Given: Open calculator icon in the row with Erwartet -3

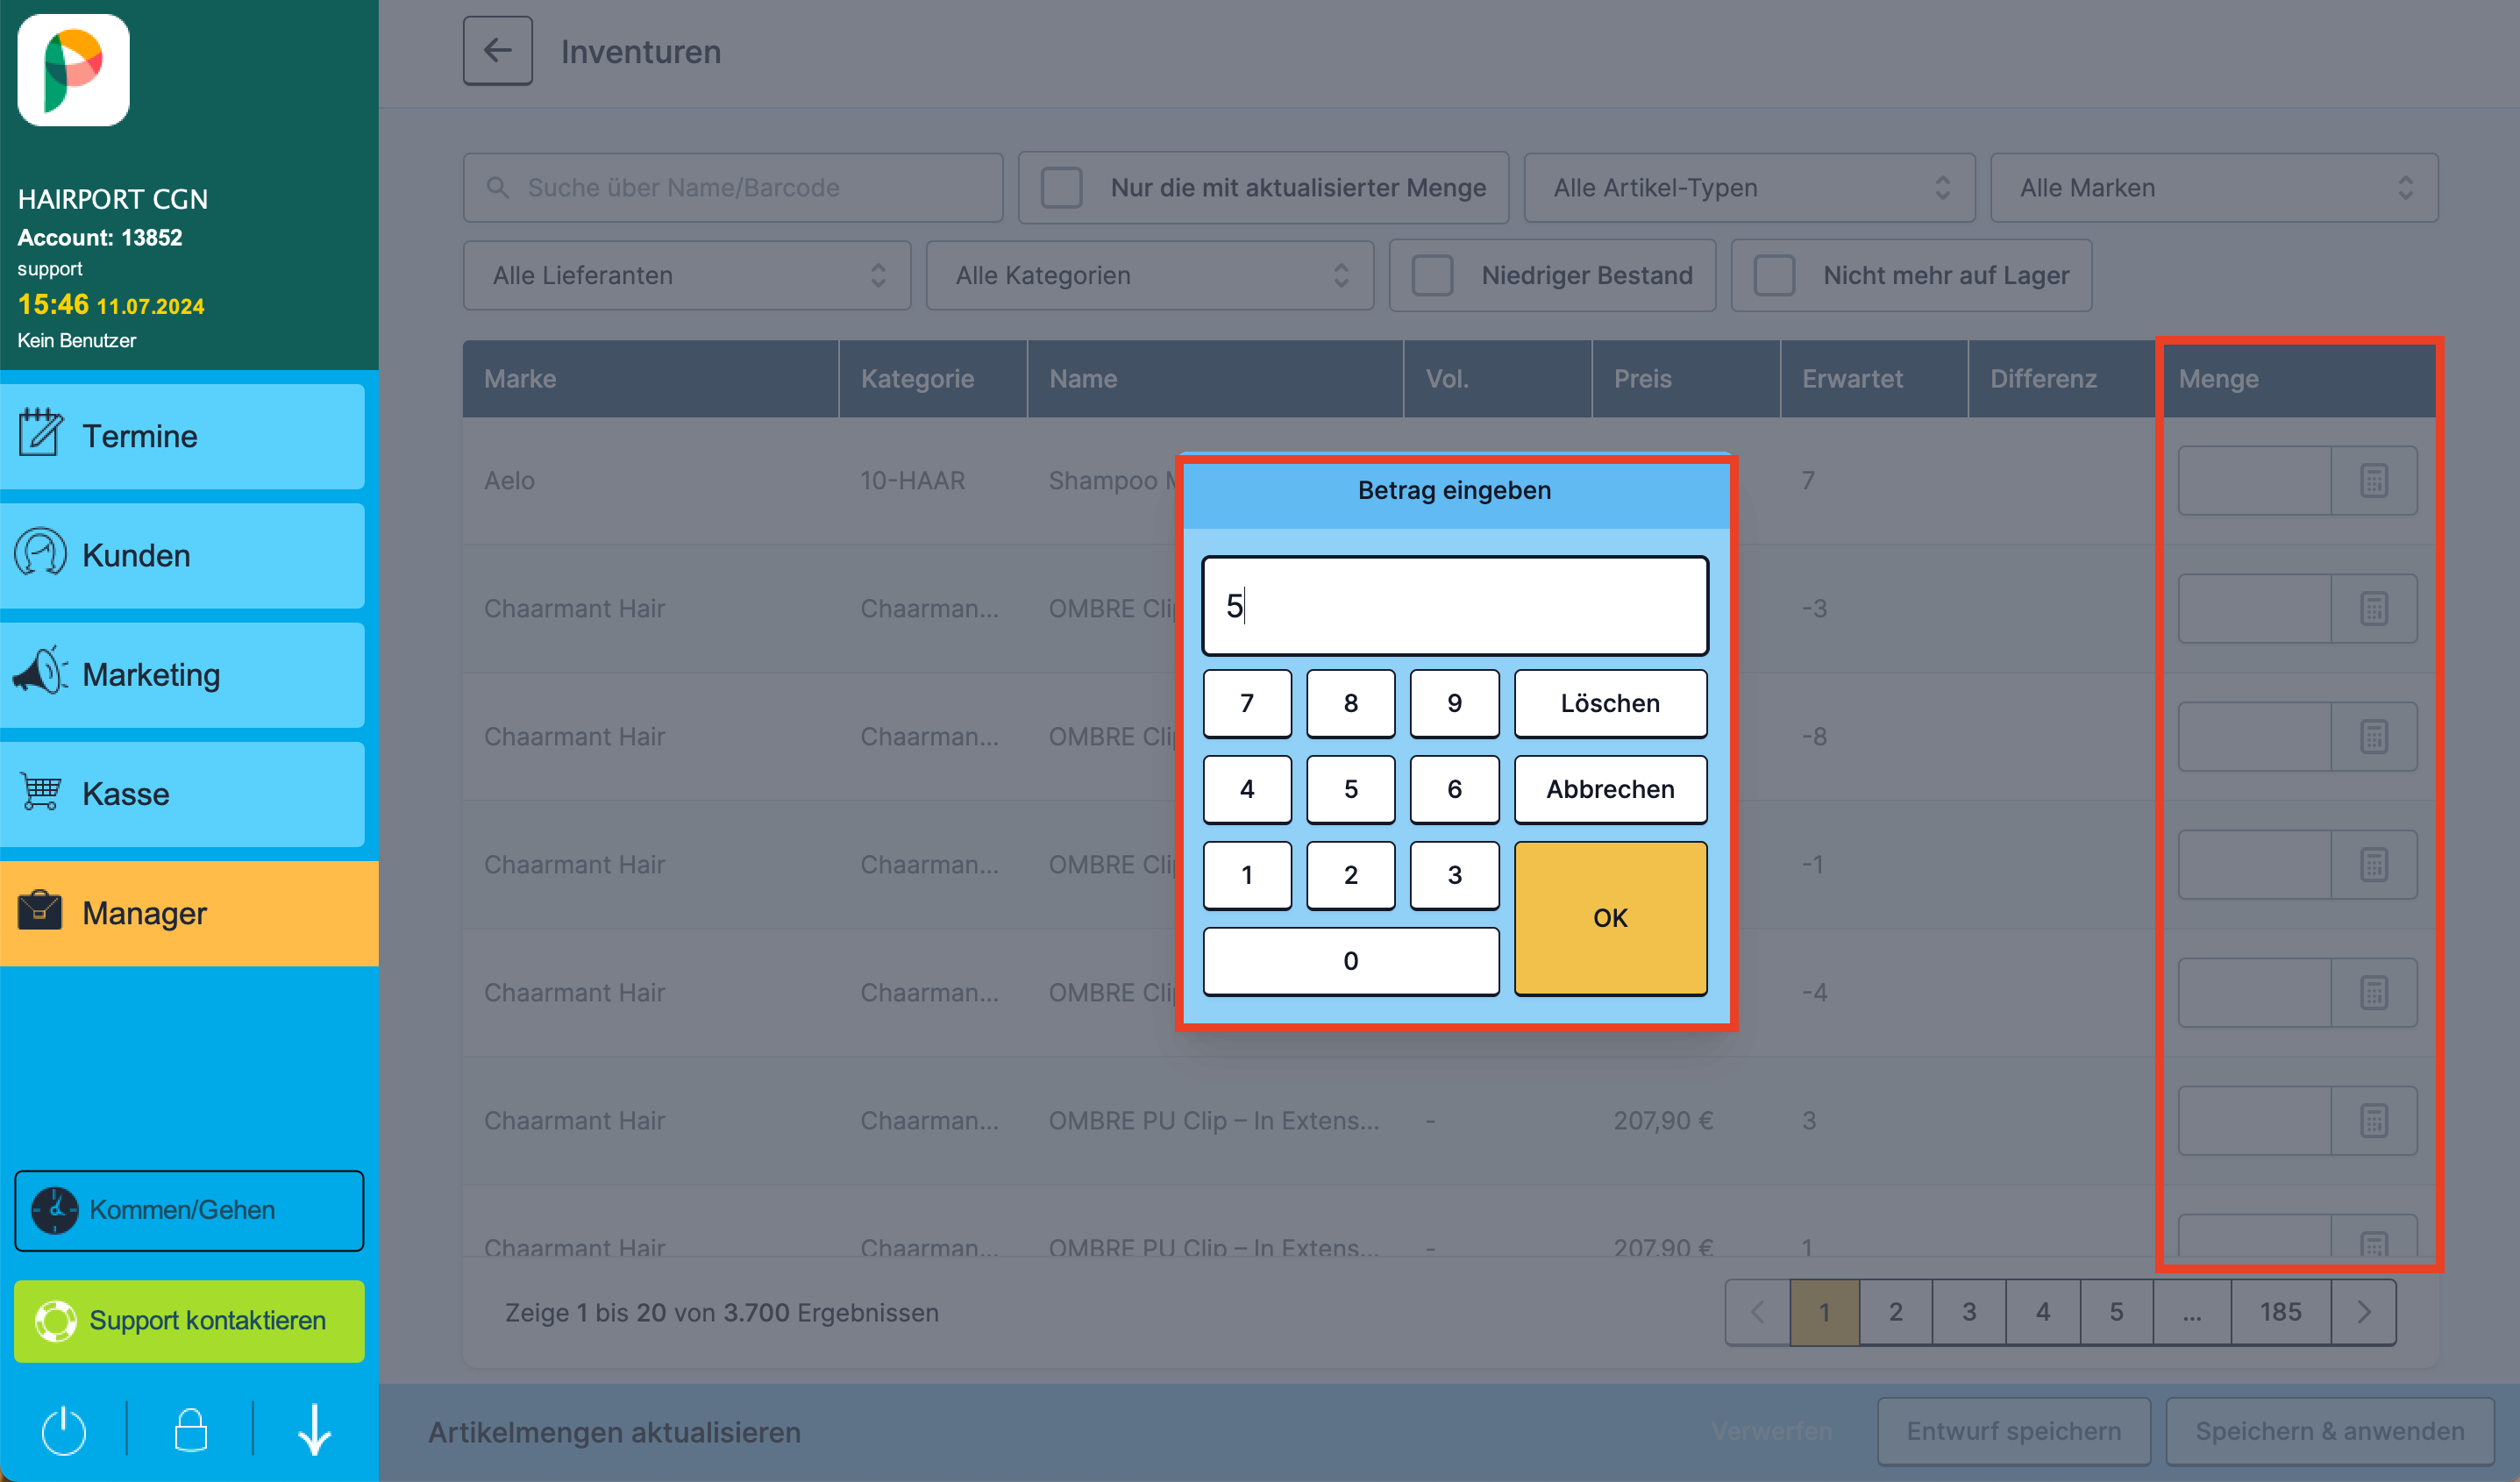Looking at the screenshot, I should coord(2373,608).
